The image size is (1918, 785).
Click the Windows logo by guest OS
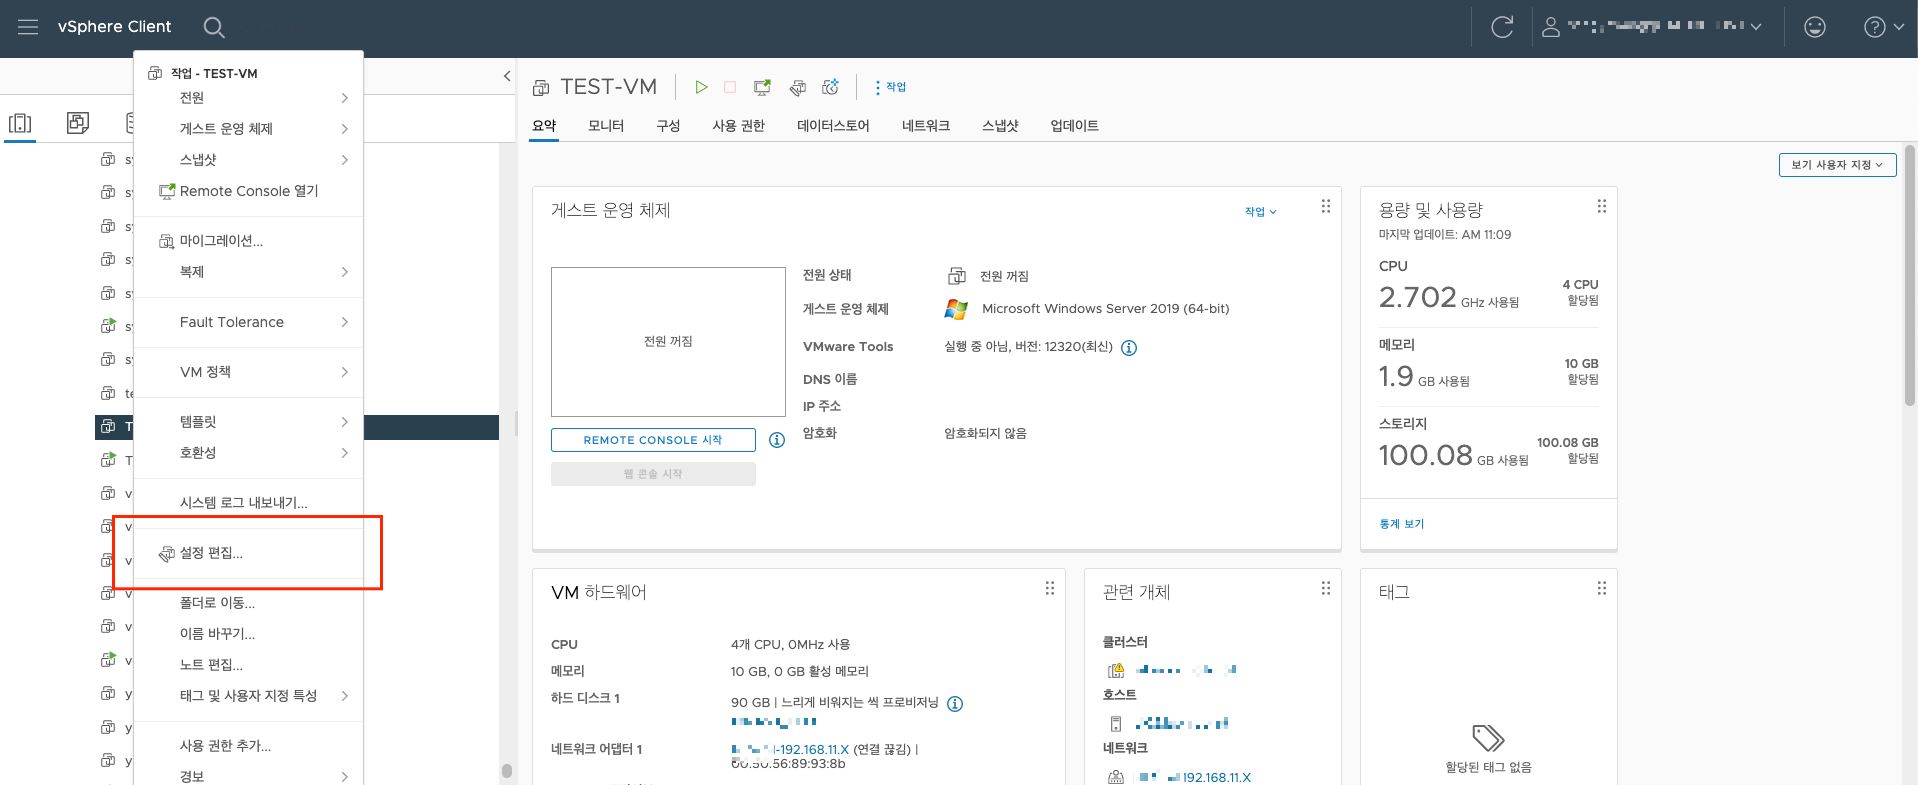point(956,309)
